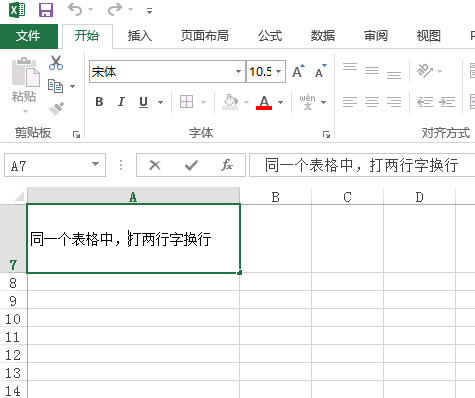Click the text orientation icon
This screenshot has height=398, width=475.
click(425, 71)
